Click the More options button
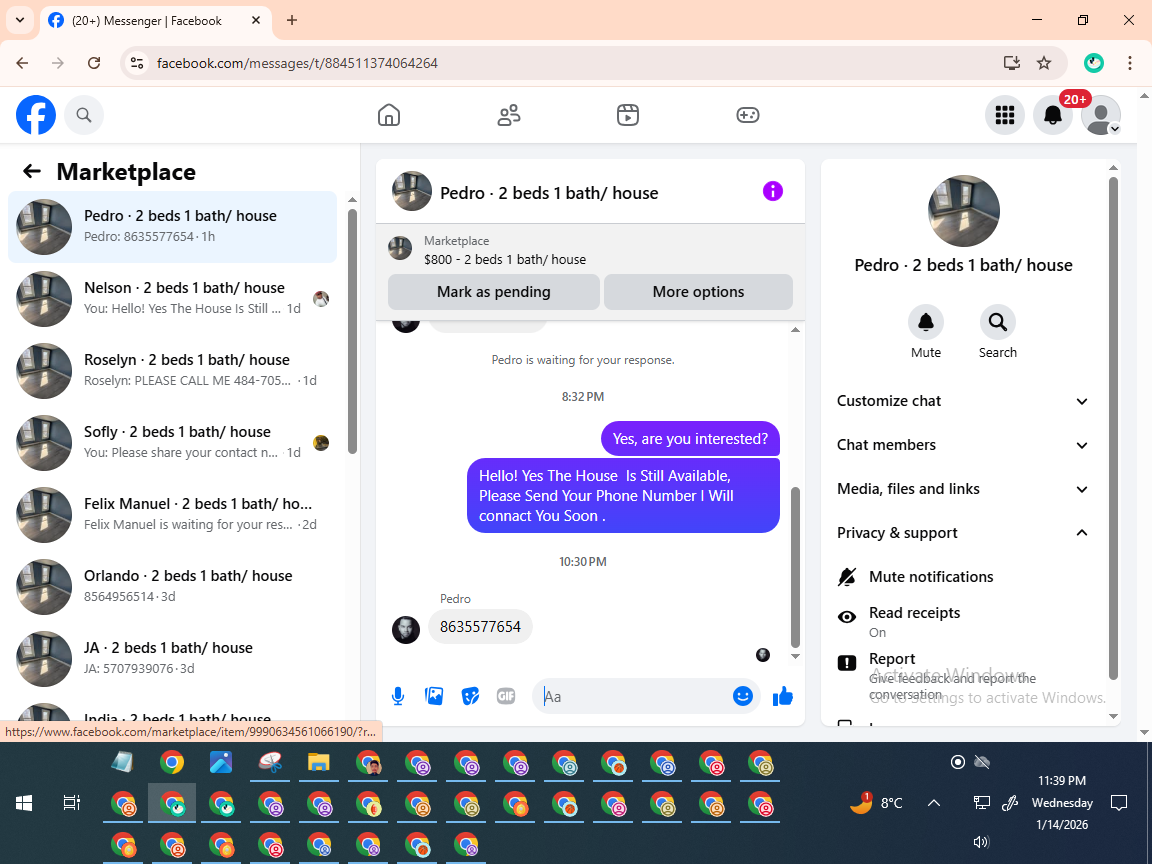Screen dimensions: 1152x864 (698, 292)
